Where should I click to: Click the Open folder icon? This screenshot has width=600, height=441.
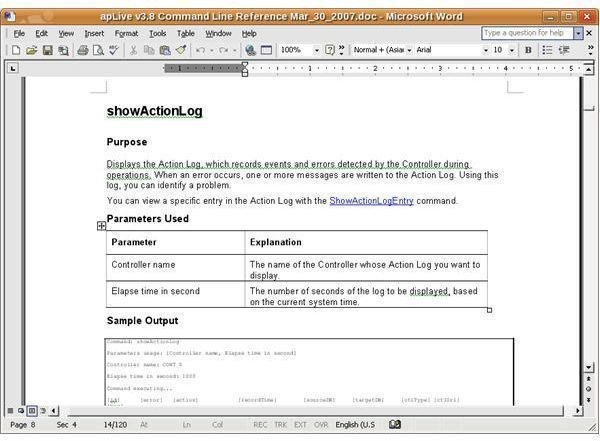32,50
